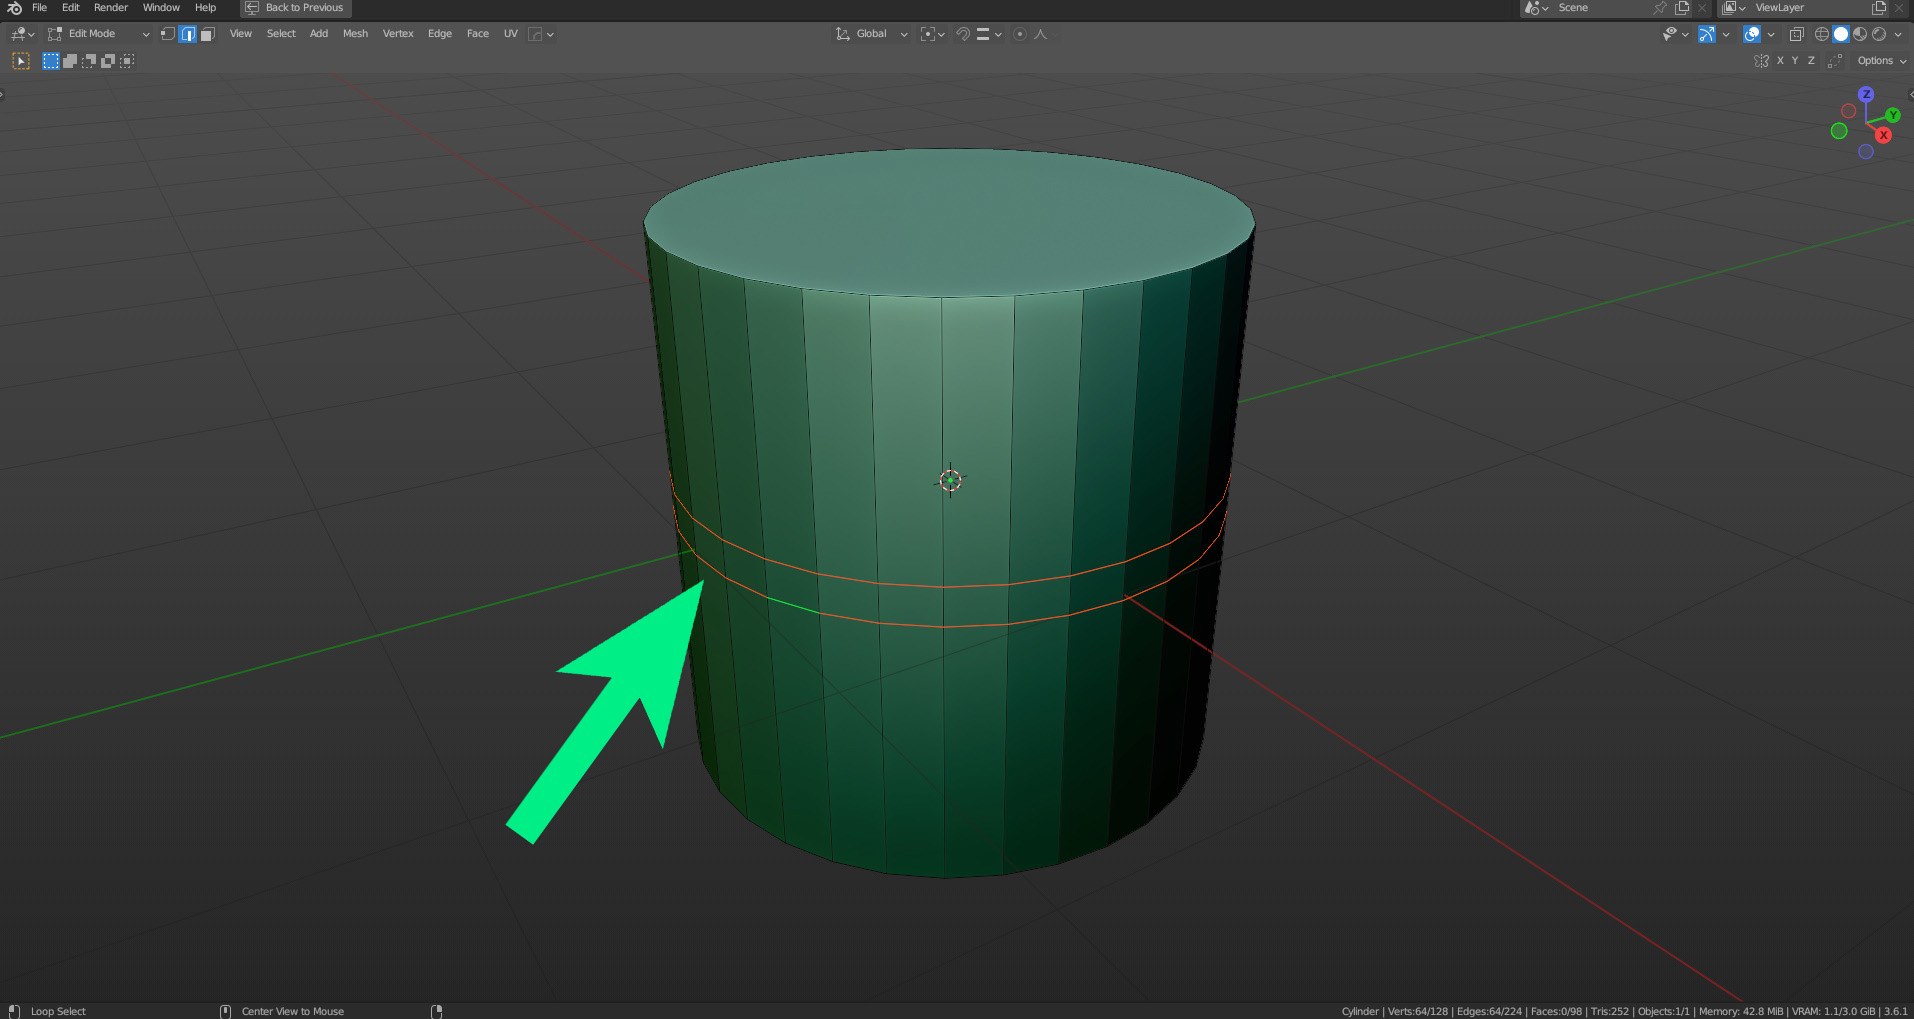Switch to rendered viewport shading
This screenshot has width=1914, height=1019.
click(x=1879, y=34)
